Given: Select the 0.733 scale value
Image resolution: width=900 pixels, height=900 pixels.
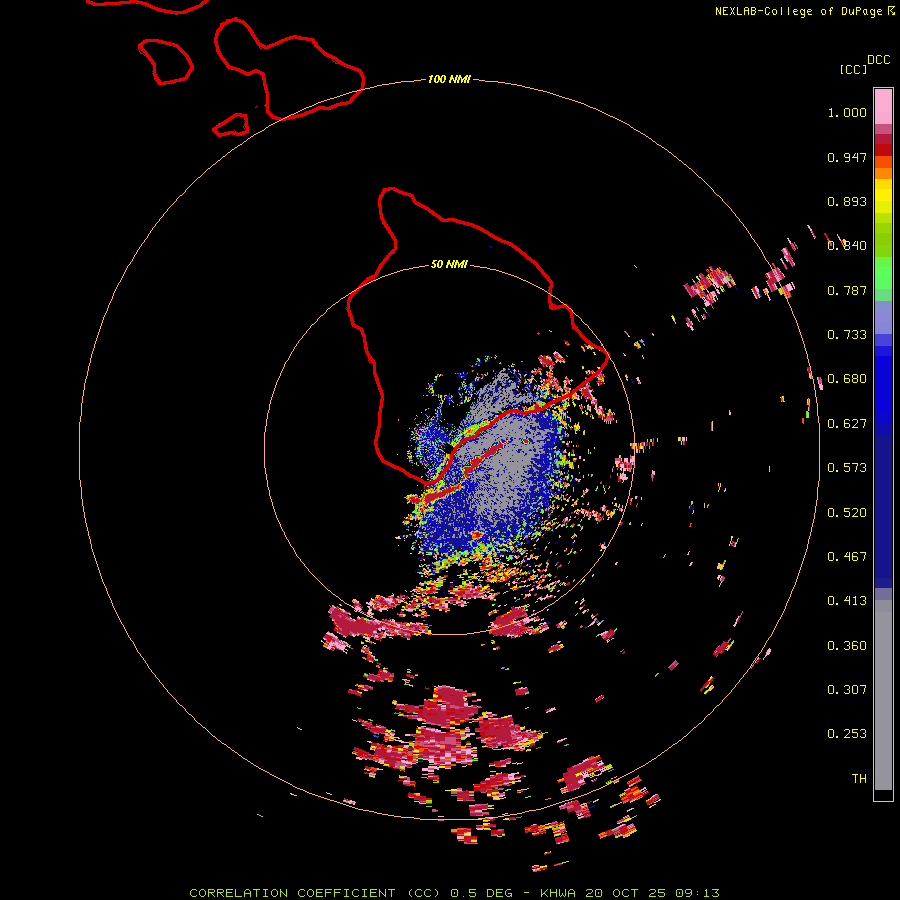Looking at the screenshot, I should pos(847,335).
